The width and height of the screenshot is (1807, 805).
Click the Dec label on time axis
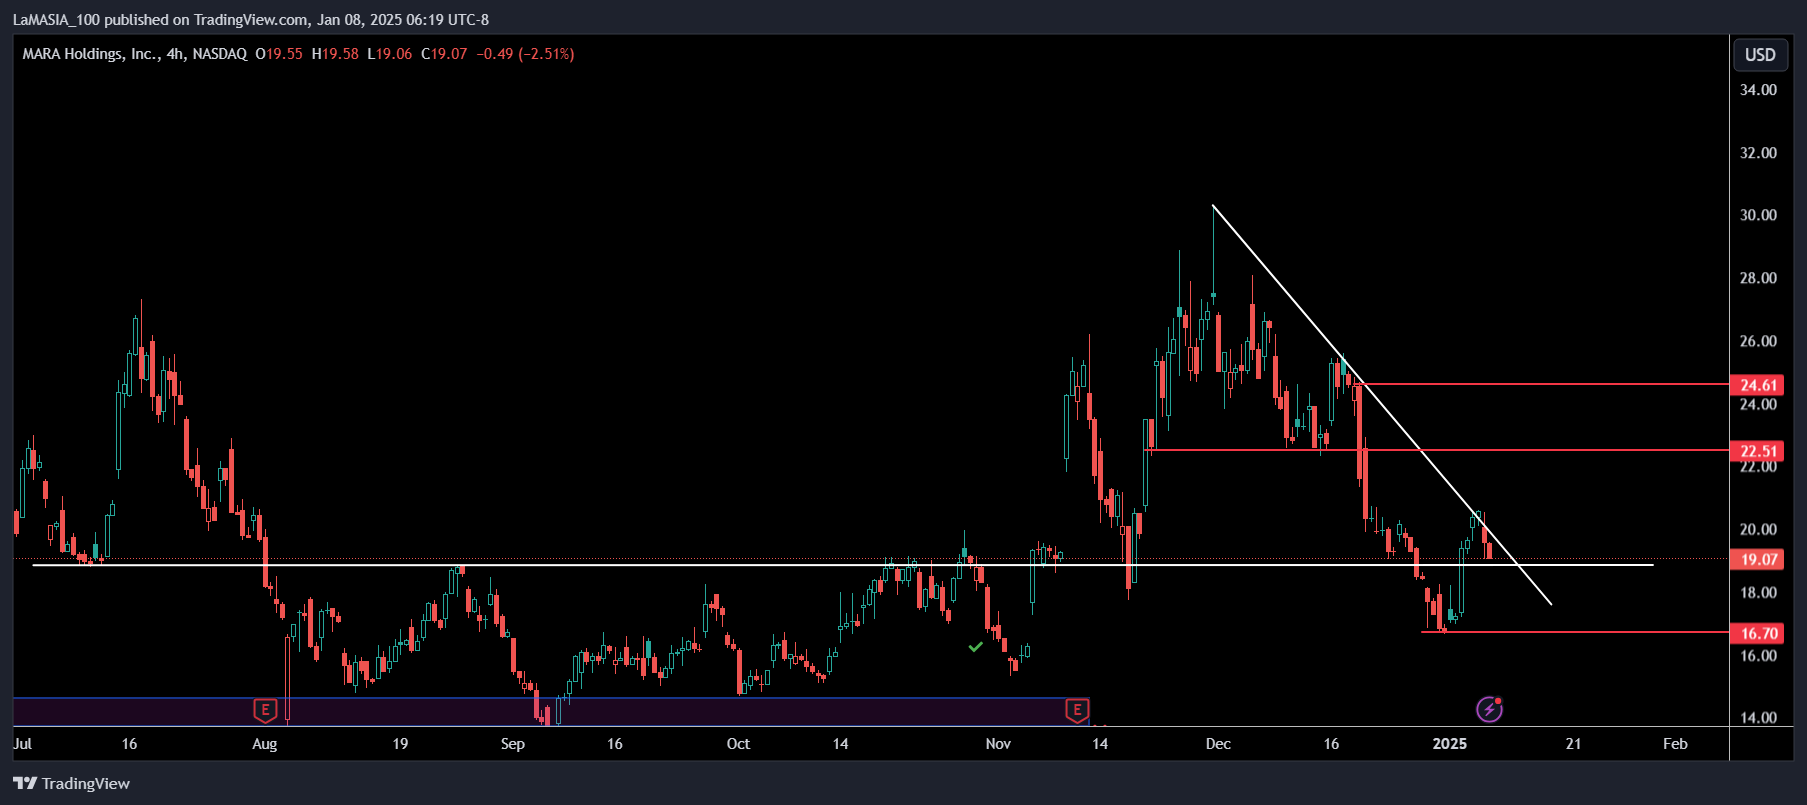pos(1218,744)
